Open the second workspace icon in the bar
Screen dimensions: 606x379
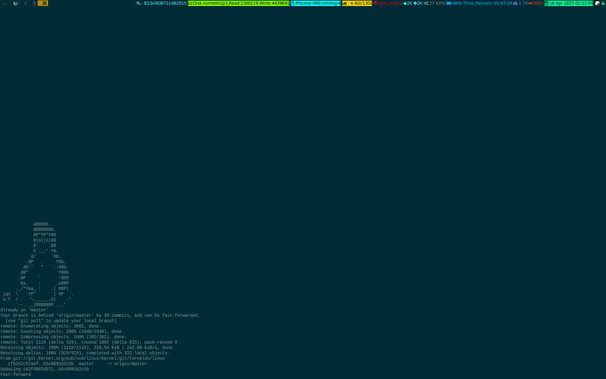point(15,3)
